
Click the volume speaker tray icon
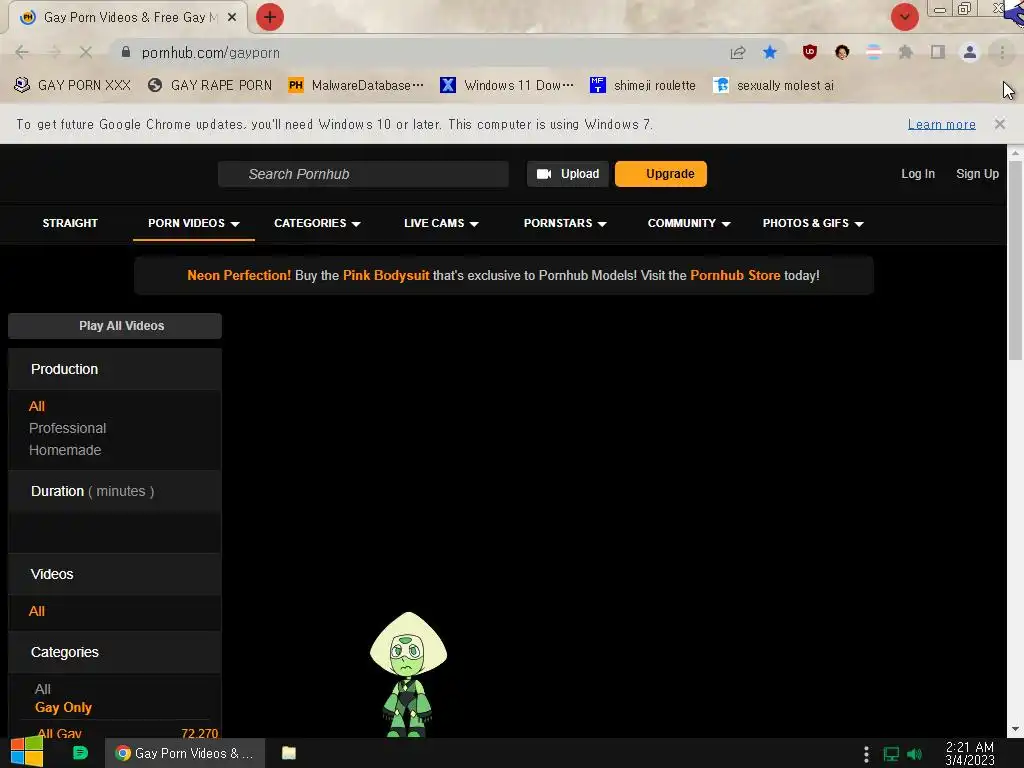pyautogui.click(x=914, y=754)
